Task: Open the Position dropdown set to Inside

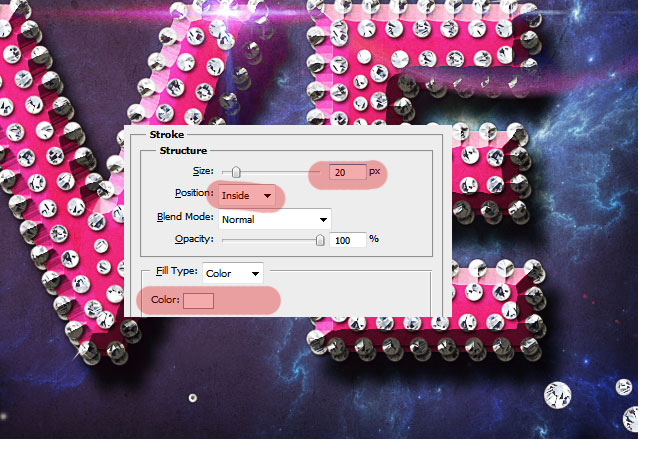Action: coord(247,195)
